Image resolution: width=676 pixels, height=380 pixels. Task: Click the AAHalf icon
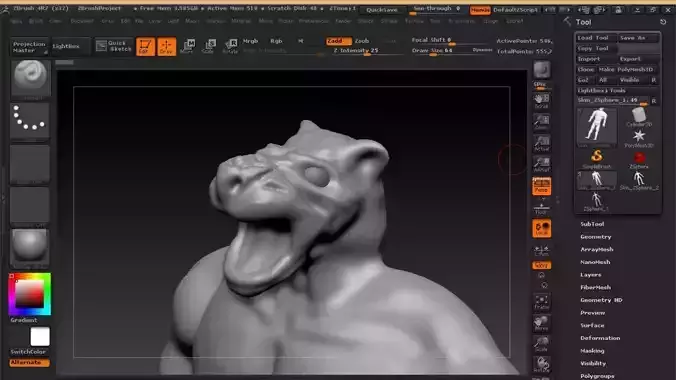click(x=541, y=164)
